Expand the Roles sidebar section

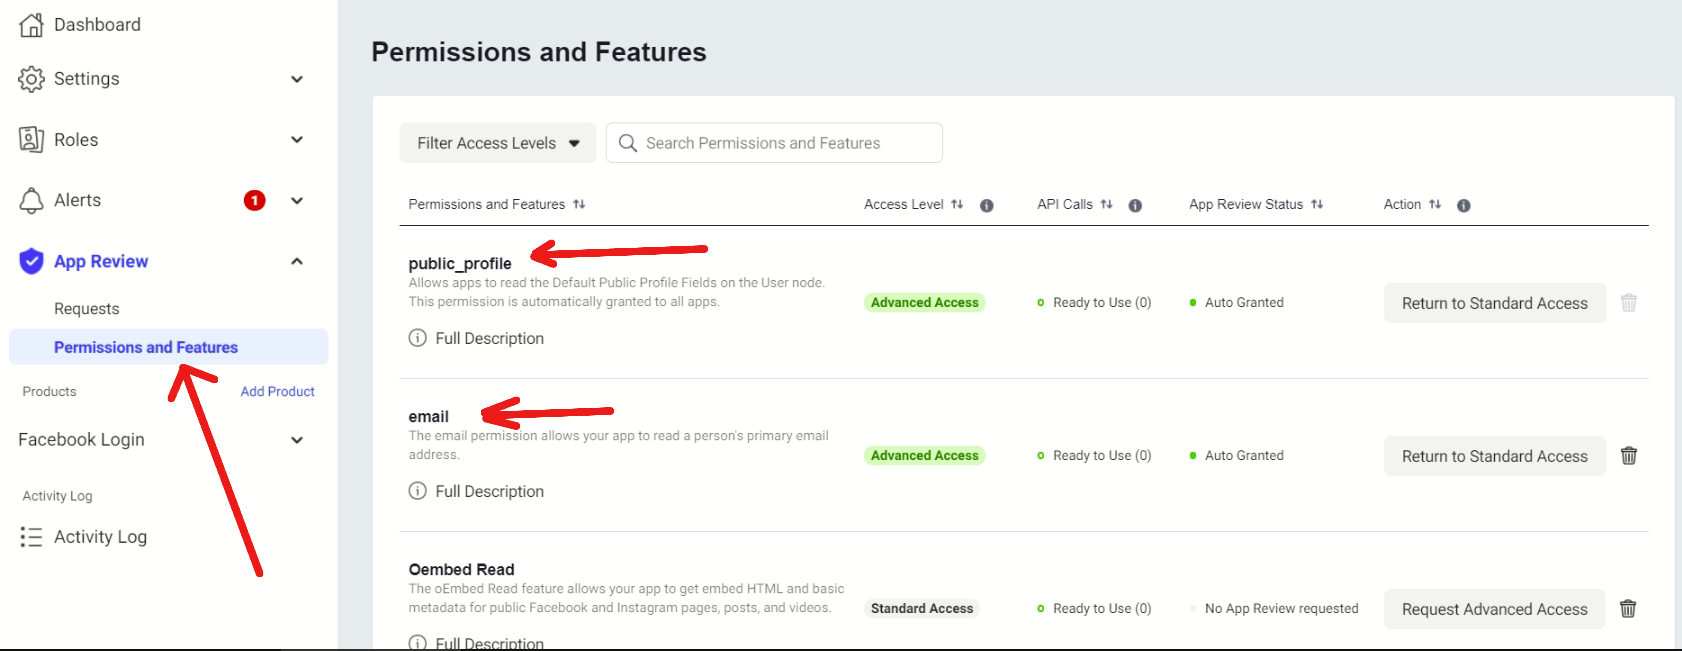click(x=296, y=140)
